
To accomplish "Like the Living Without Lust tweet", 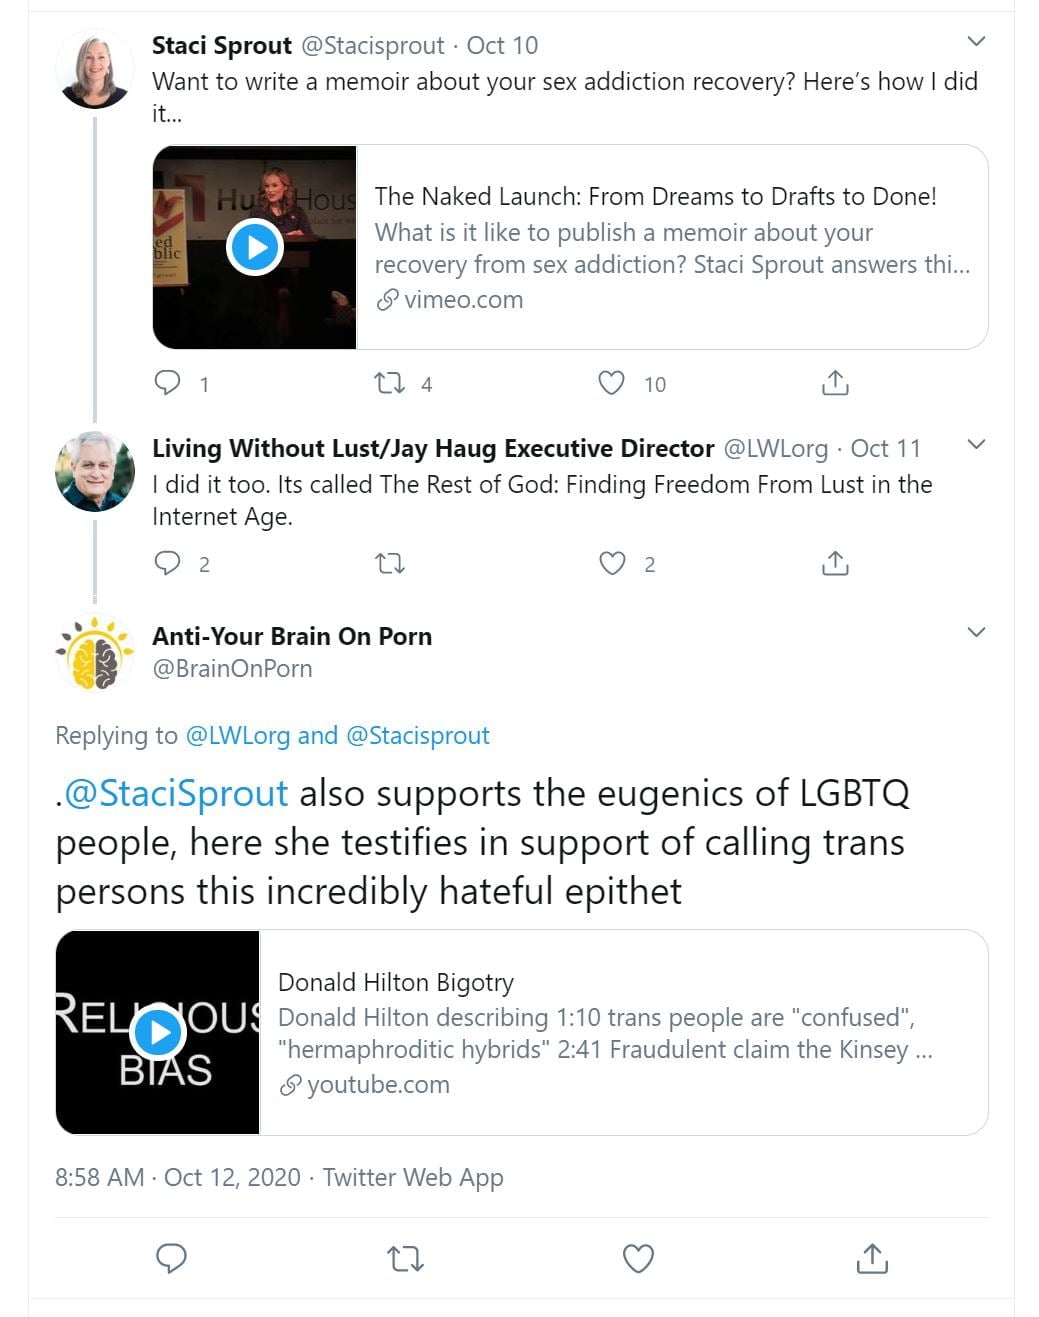I will [612, 564].
